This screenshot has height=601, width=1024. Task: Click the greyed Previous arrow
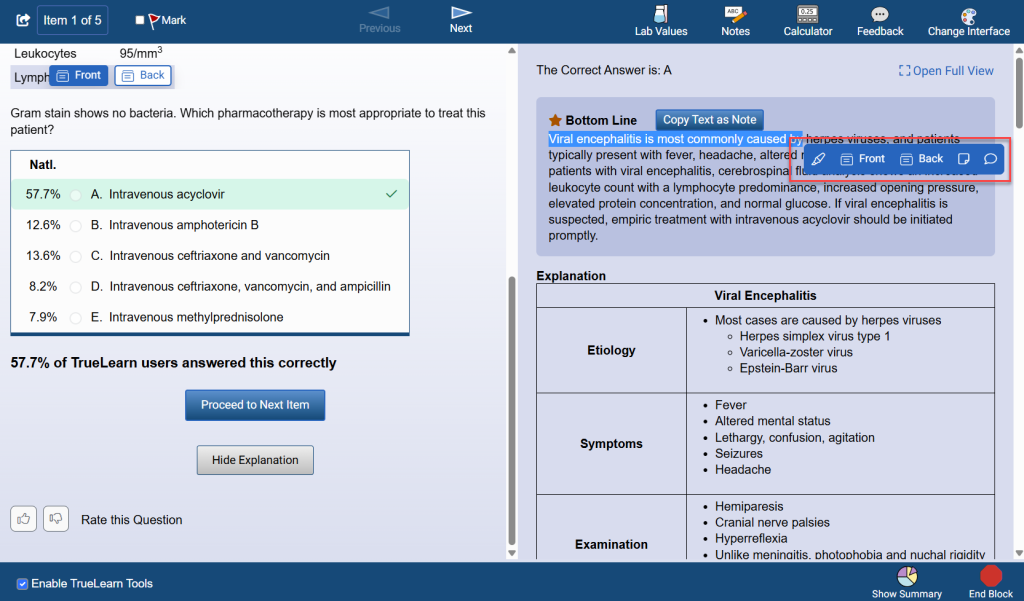click(x=379, y=20)
